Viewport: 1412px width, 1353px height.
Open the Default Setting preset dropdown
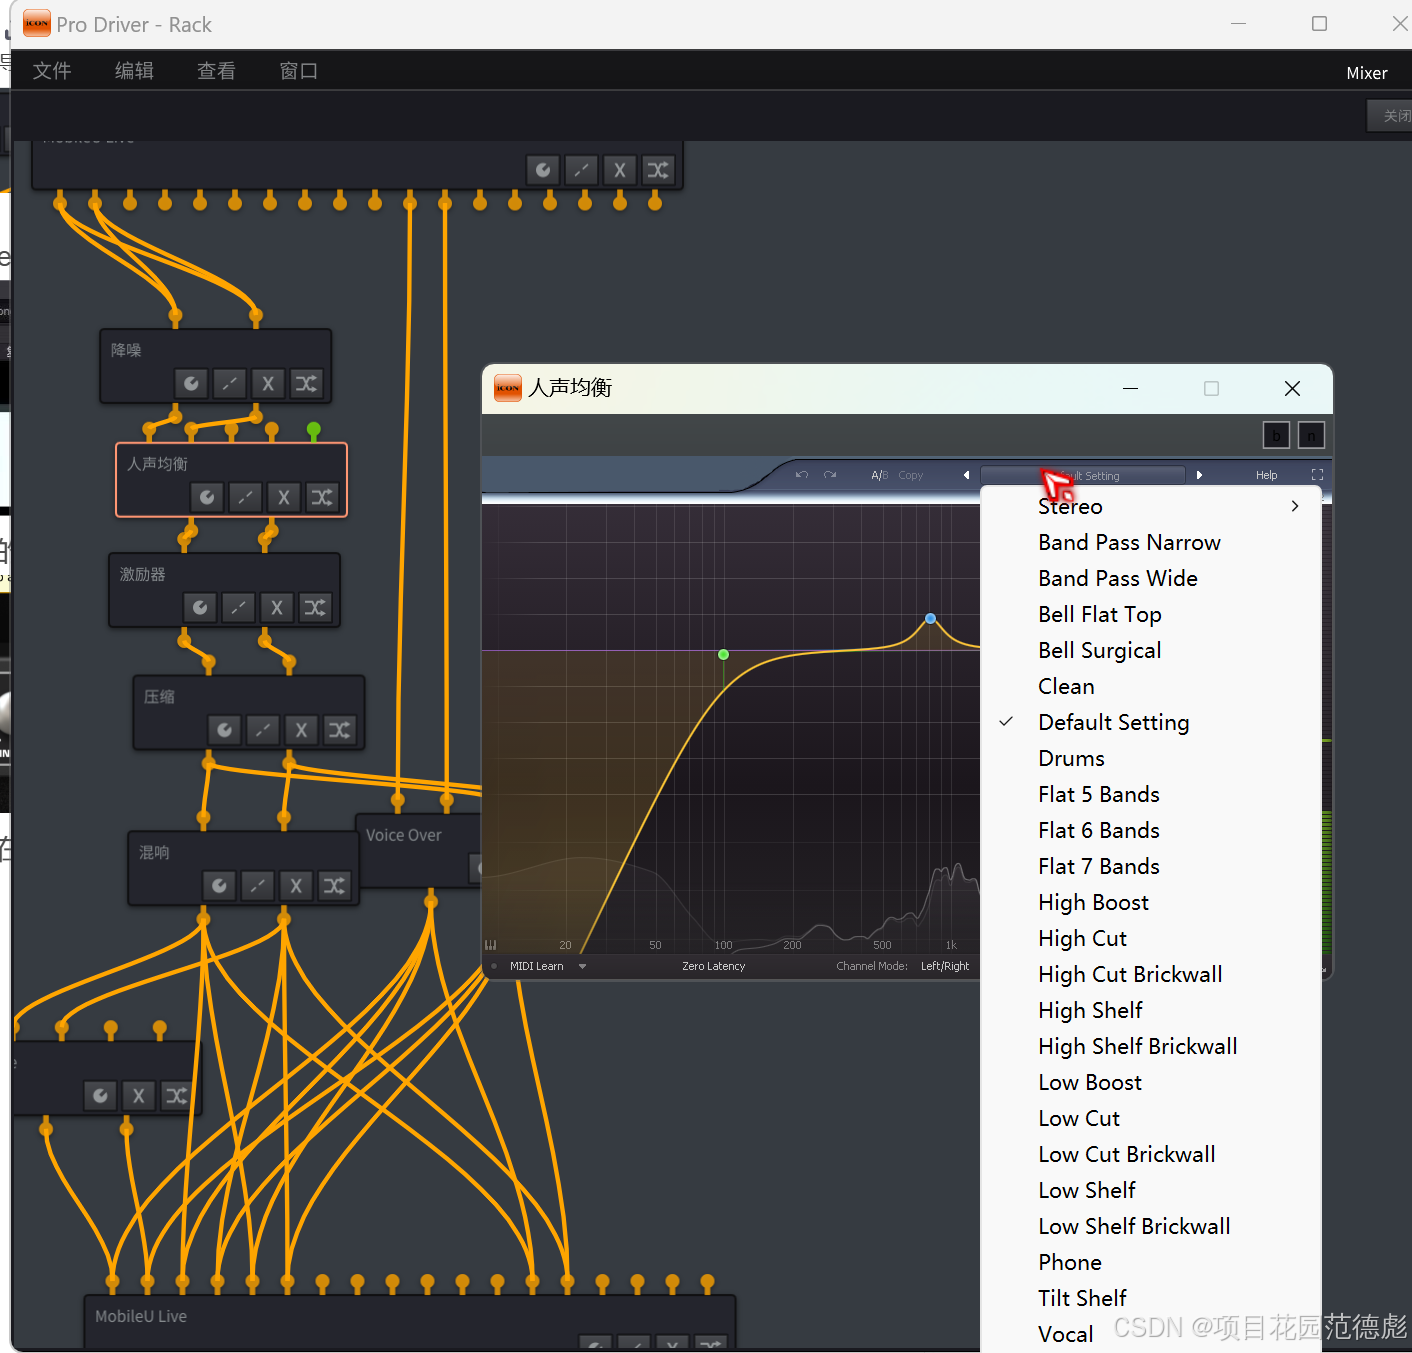1083,476
